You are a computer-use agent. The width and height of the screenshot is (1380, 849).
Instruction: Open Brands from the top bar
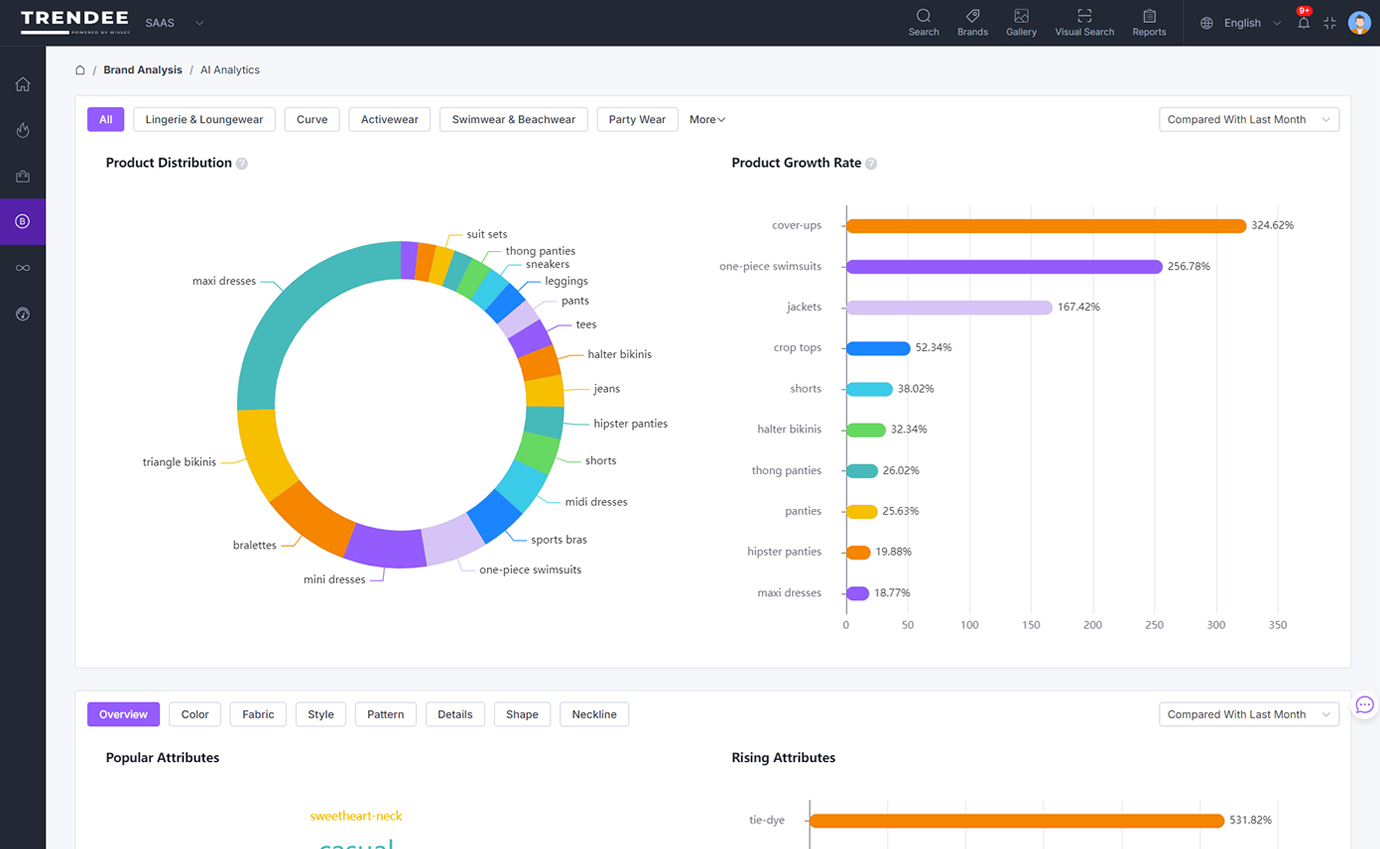[972, 22]
